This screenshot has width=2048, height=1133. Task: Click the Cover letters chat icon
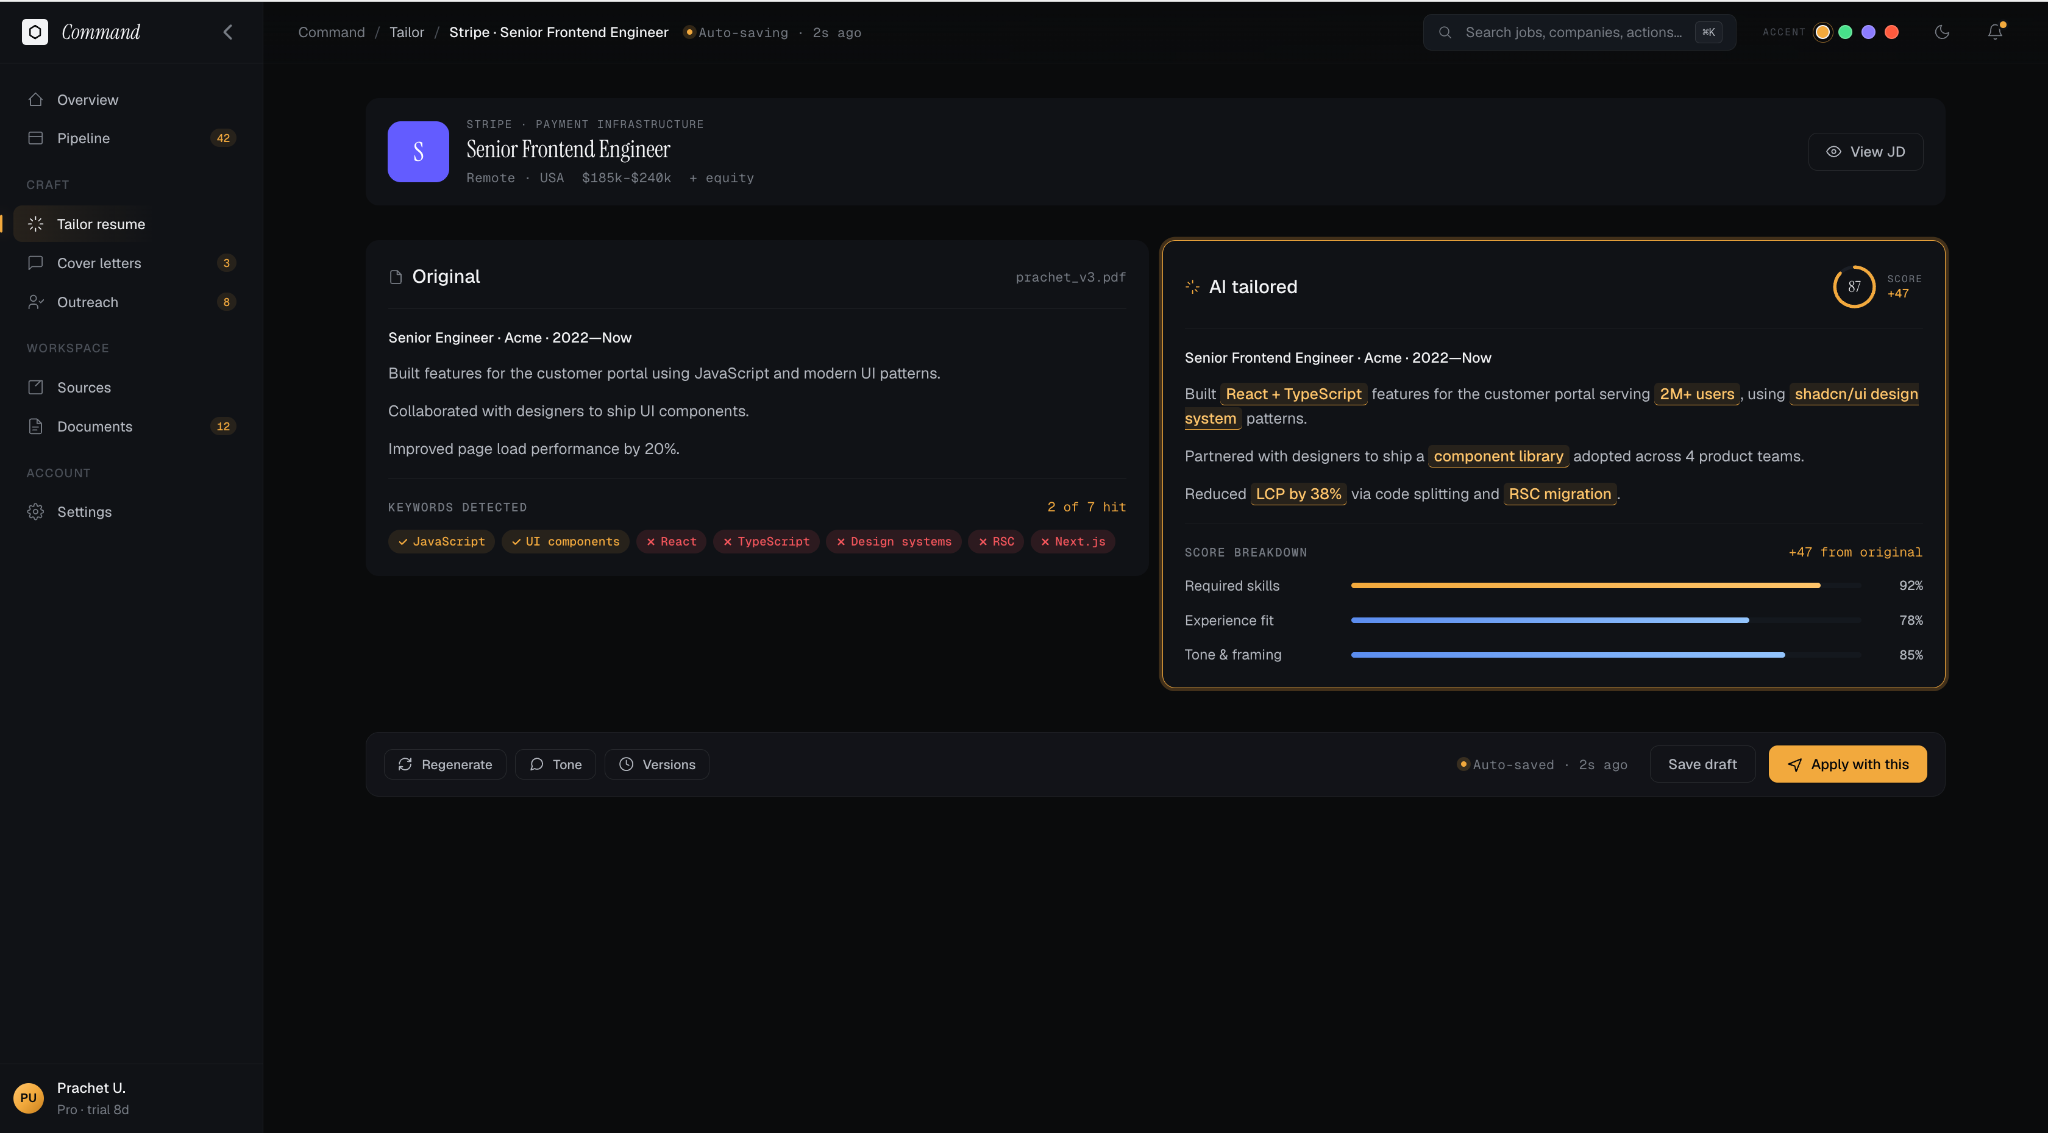(x=36, y=263)
